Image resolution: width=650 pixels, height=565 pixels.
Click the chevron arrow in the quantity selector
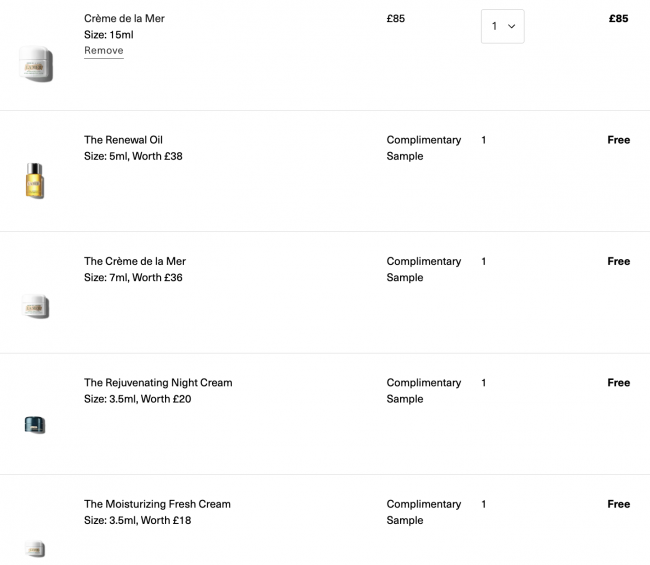click(x=512, y=26)
